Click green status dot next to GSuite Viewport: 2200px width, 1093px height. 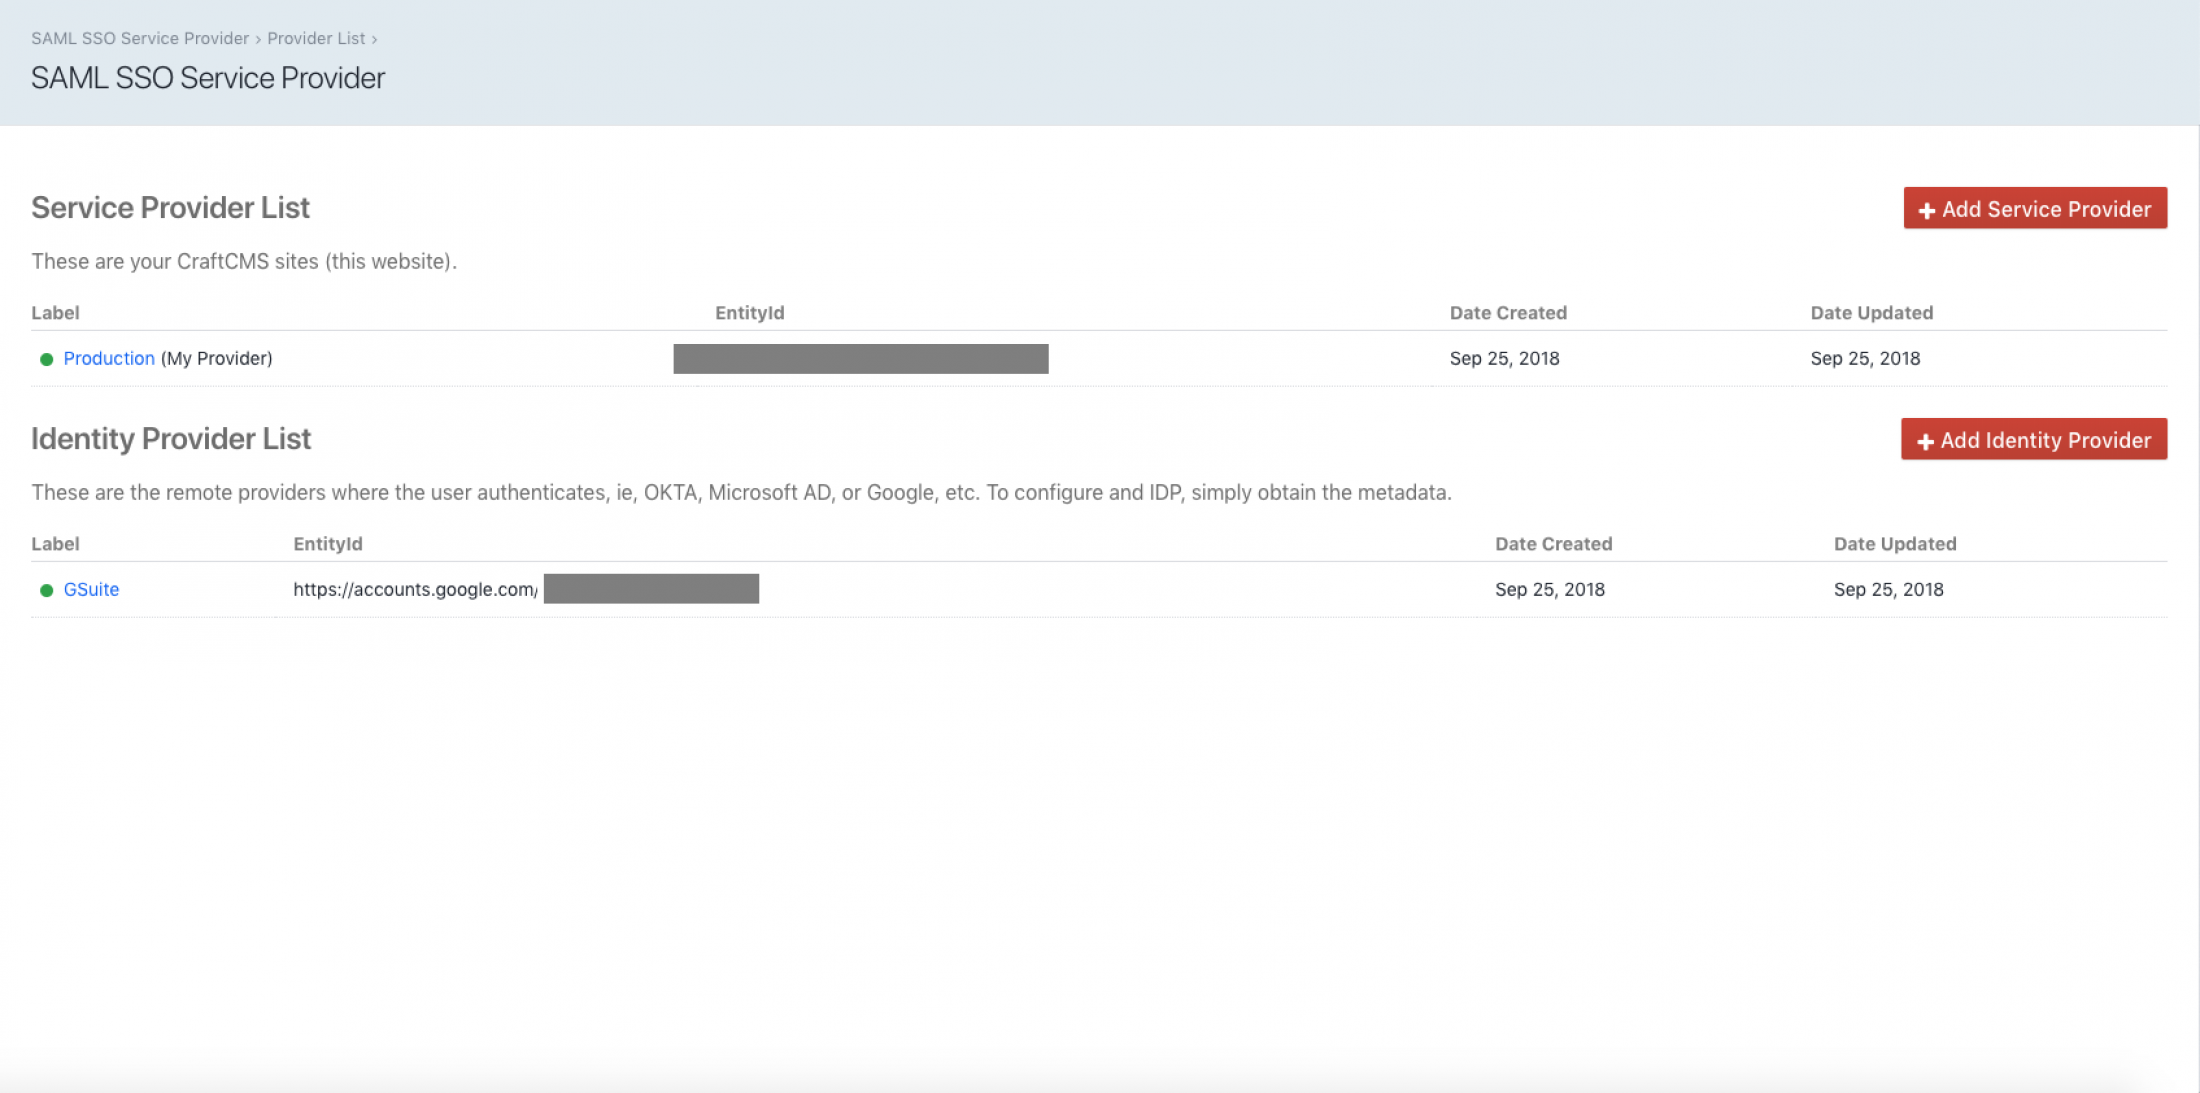pyautogui.click(x=46, y=590)
